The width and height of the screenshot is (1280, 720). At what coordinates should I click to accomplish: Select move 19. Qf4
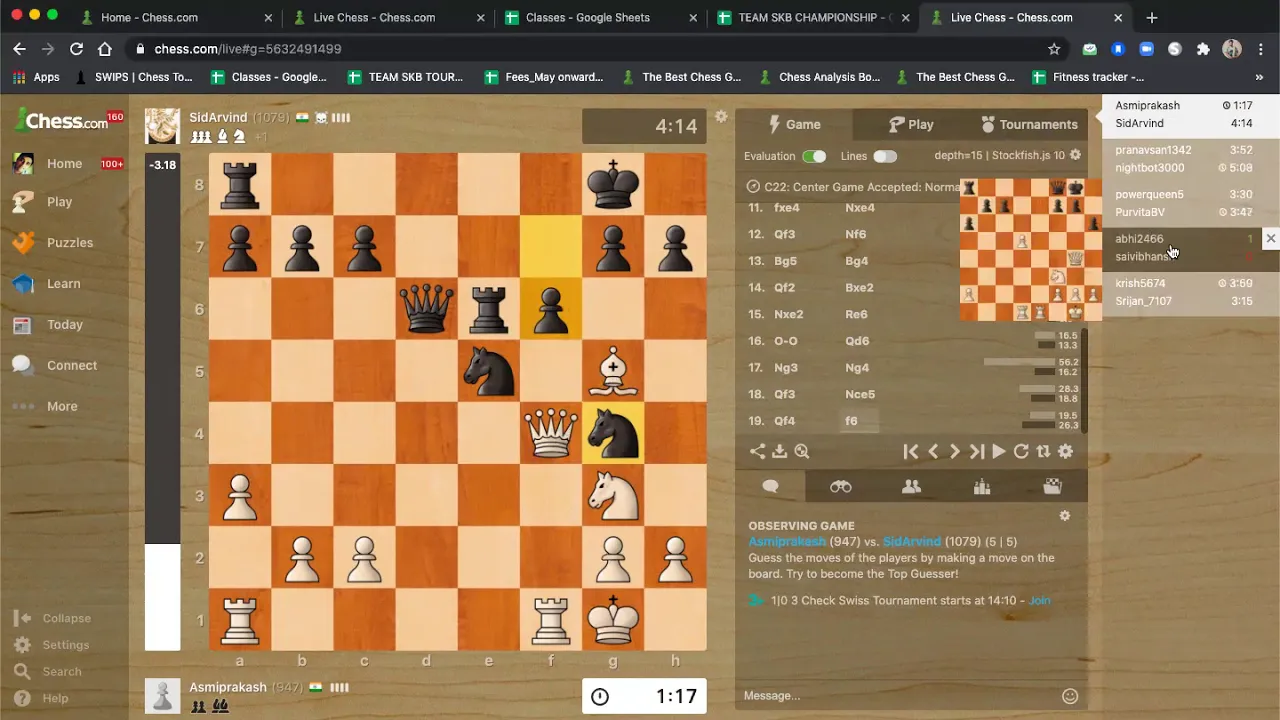(x=785, y=421)
